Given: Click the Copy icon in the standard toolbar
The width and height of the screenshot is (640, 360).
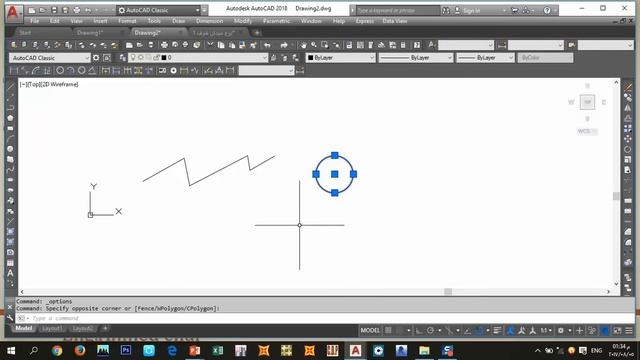Looking at the screenshot, I should 221,45.
